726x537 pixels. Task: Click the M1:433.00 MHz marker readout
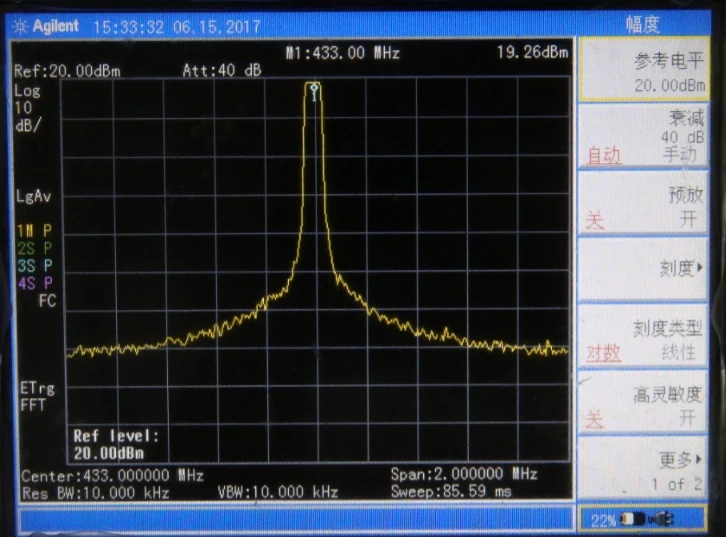pyautogui.click(x=343, y=53)
